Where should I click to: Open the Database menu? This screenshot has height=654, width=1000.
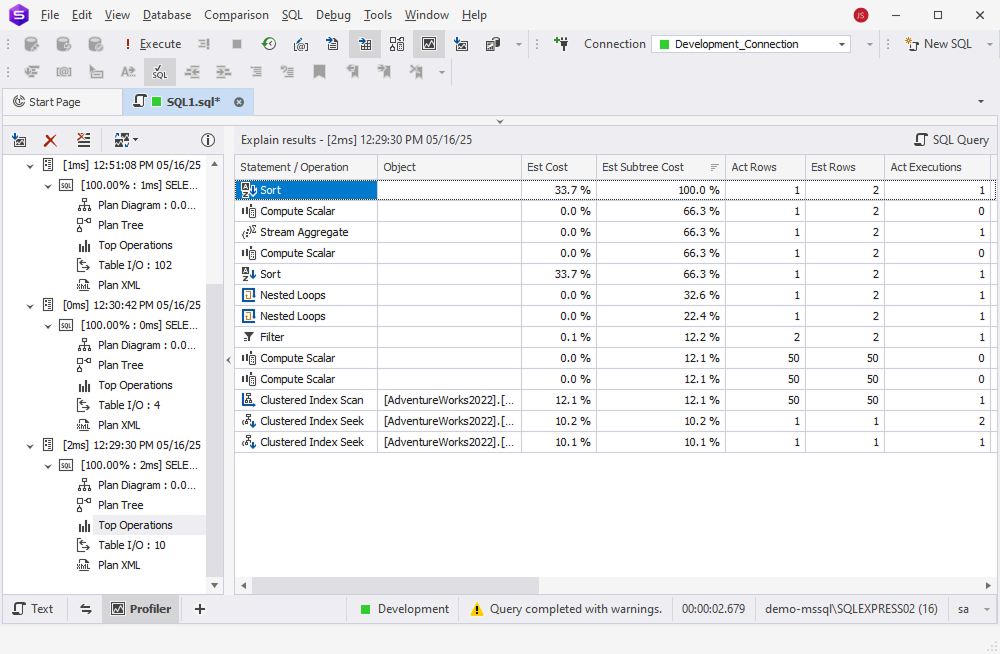(166, 14)
